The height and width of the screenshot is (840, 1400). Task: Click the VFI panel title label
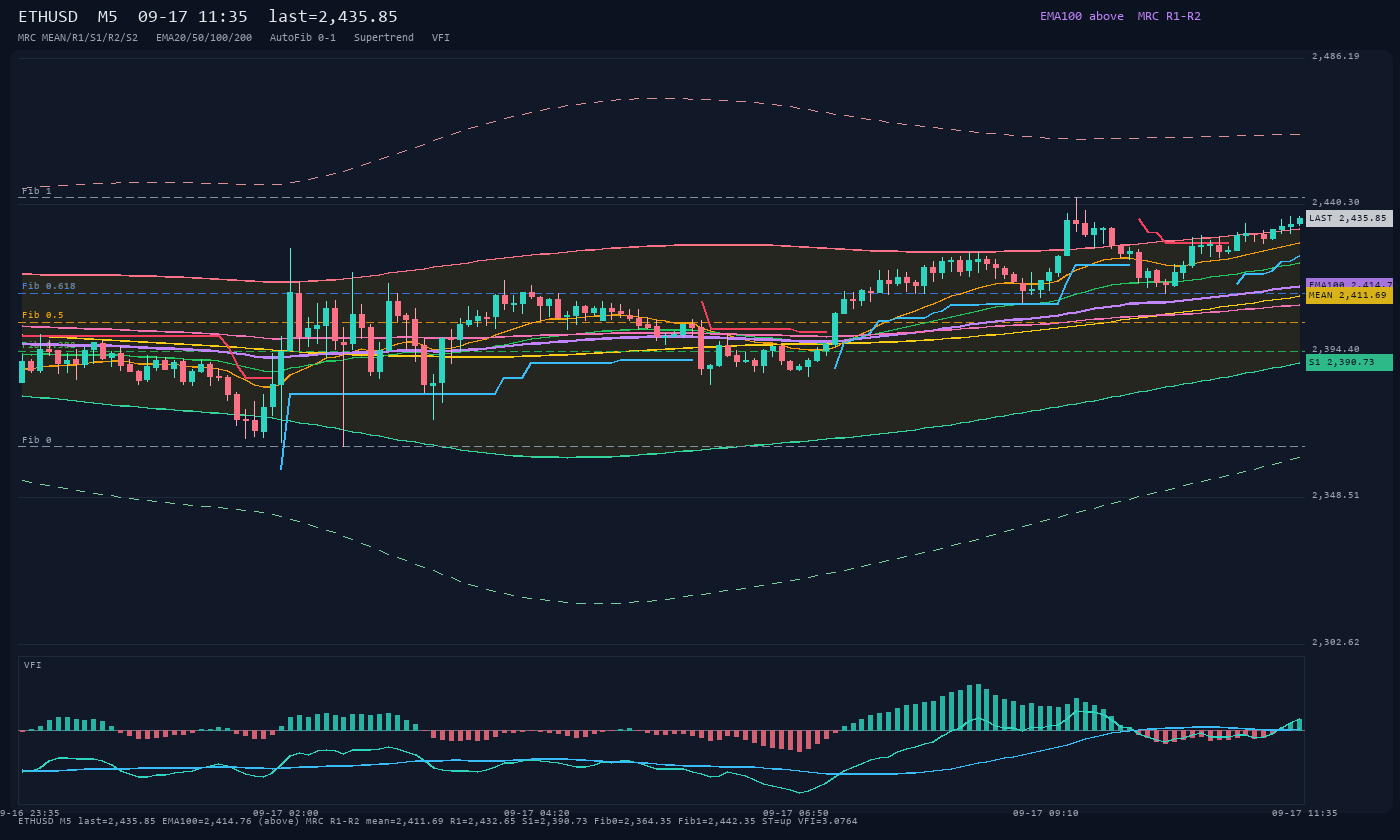pos(33,665)
